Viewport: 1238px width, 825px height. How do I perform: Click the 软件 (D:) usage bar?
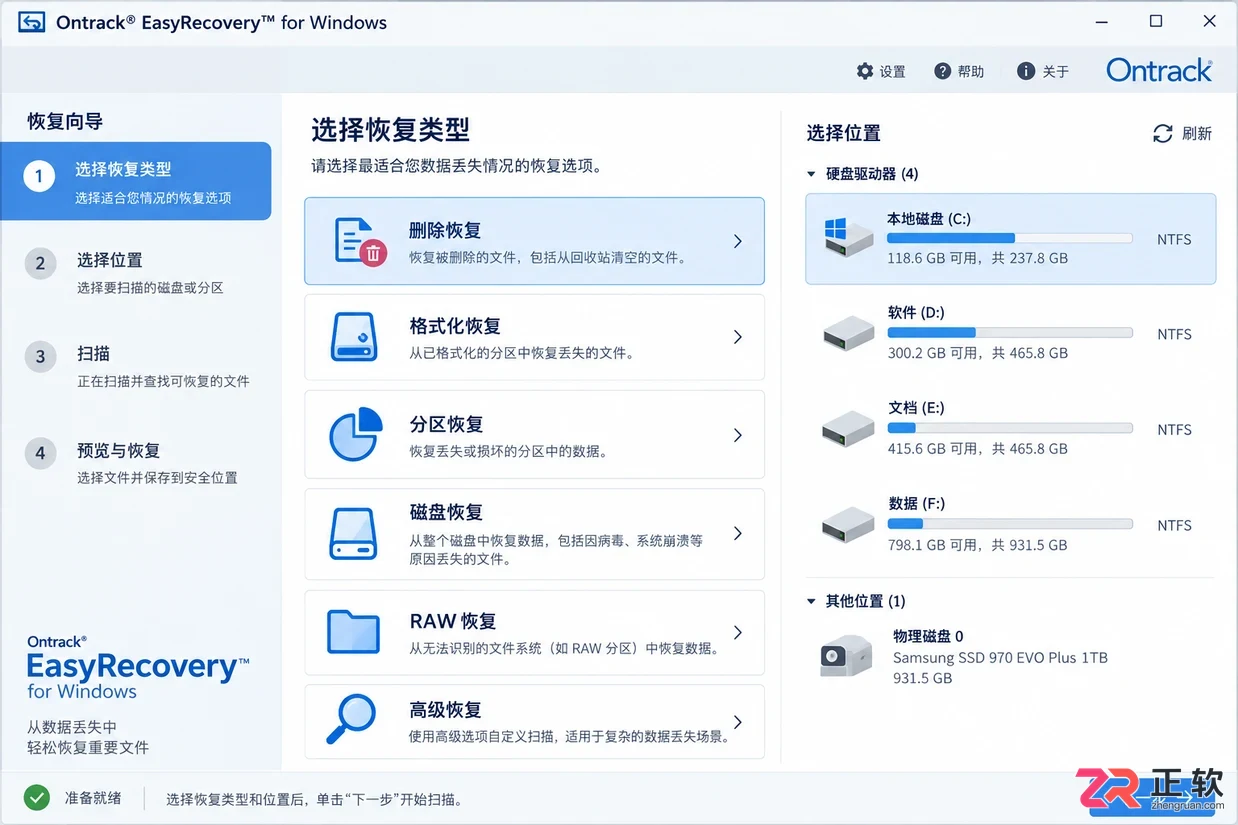[x=1010, y=333]
